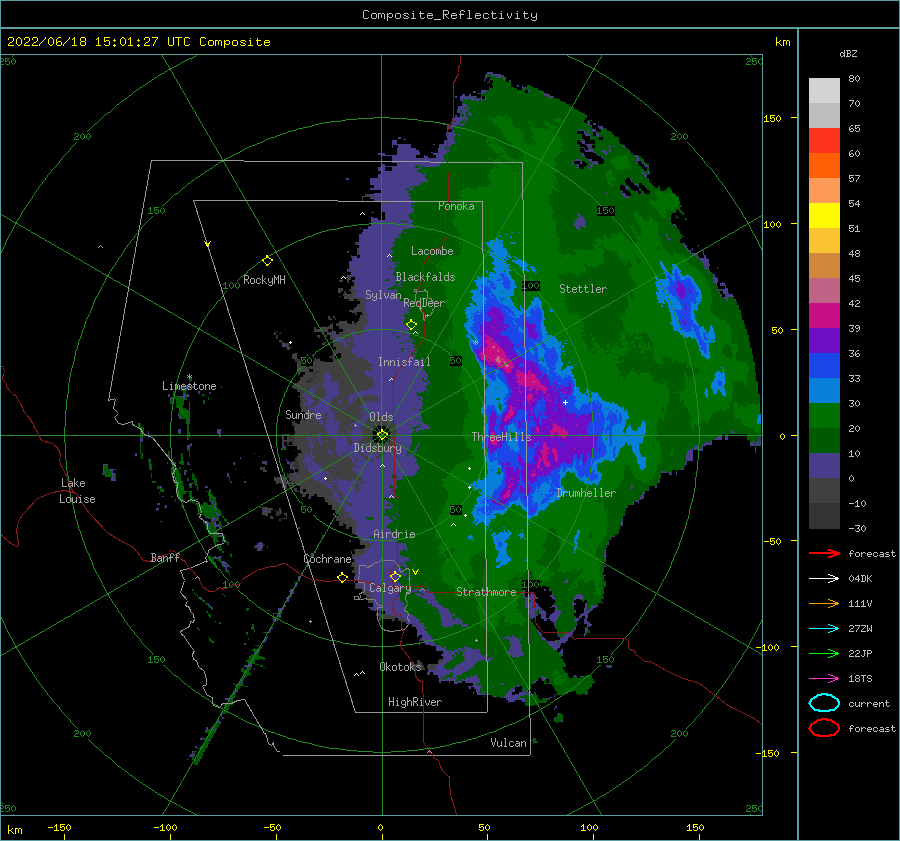Click the Vulcan town label
This screenshot has width=900, height=841.
508,743
